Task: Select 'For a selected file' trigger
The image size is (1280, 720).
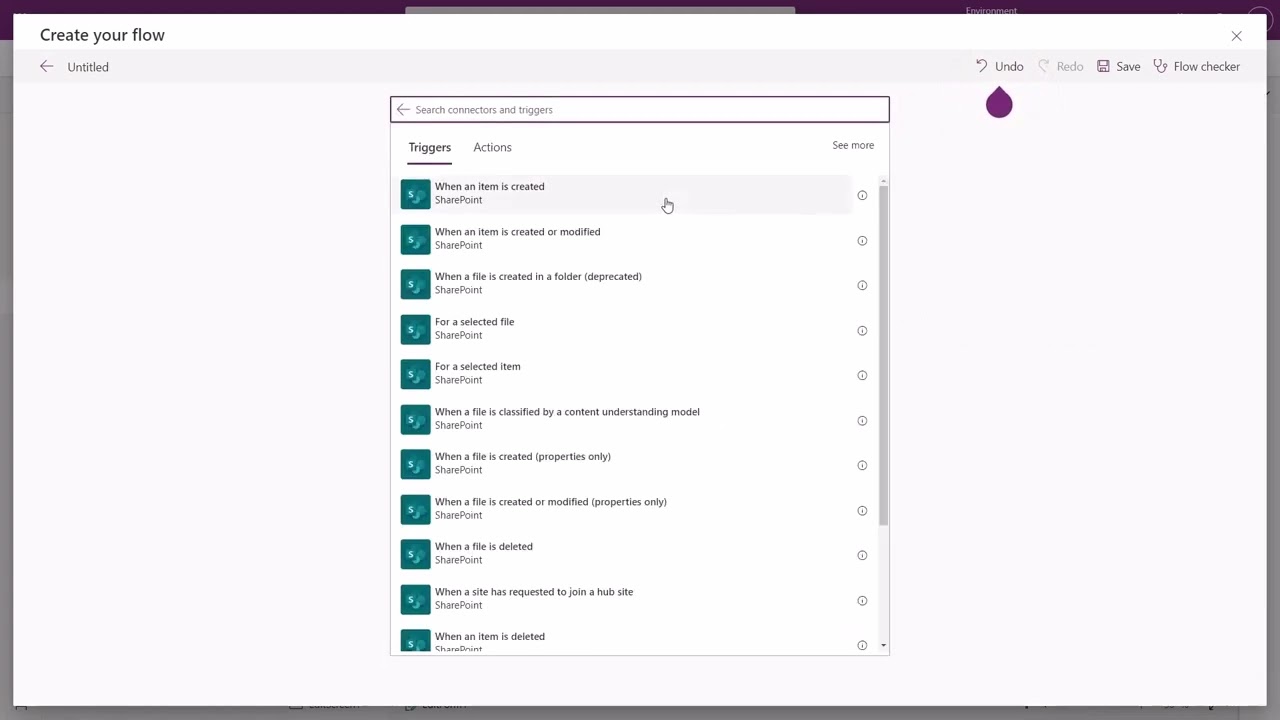Action: [625, 329]
